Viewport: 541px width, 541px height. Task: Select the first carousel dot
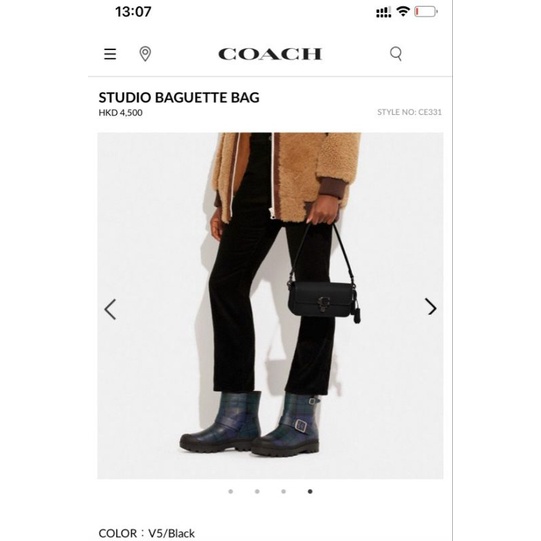(x=230, y=491)
